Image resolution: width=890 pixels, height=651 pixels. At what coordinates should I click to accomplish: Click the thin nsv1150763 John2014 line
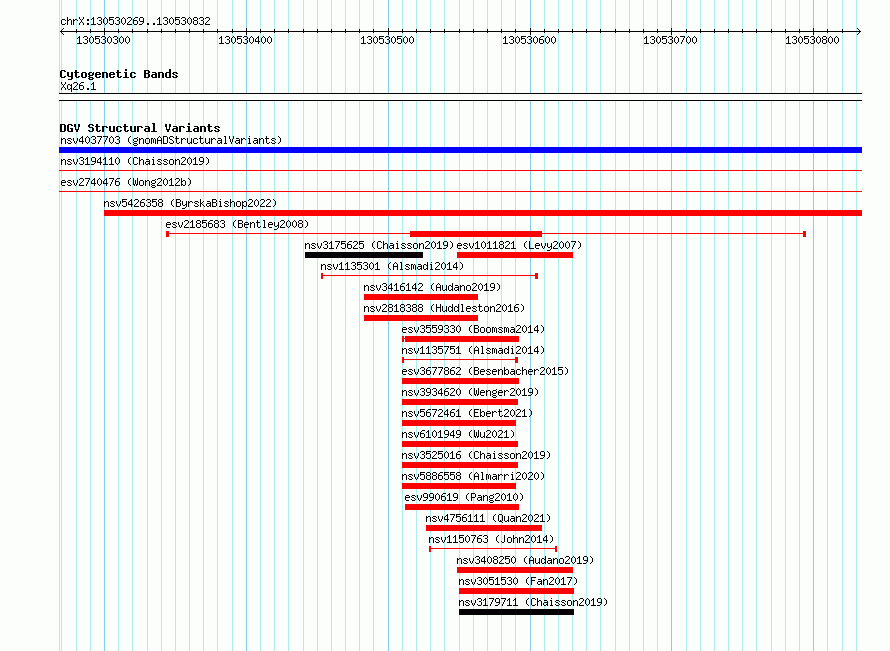[493, 549]
